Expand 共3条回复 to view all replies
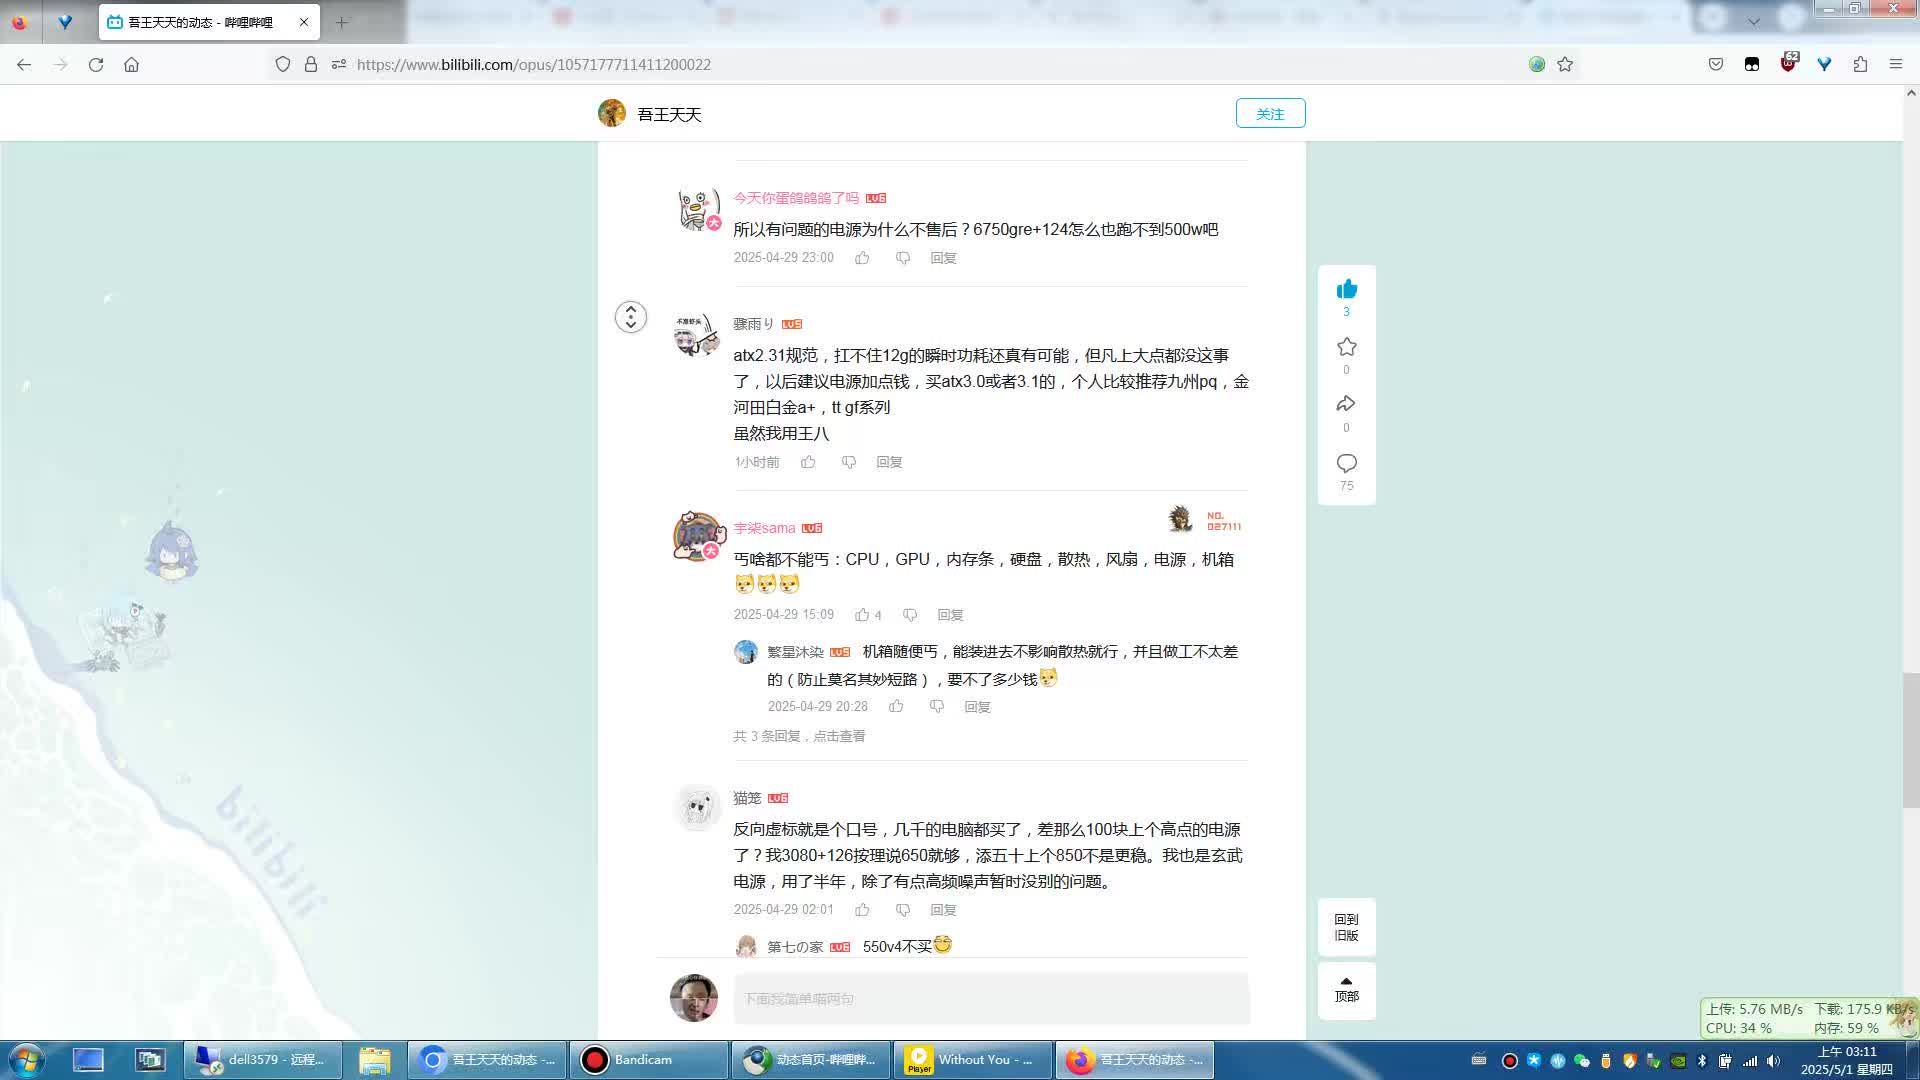1920x1080 pixels. 799,736
